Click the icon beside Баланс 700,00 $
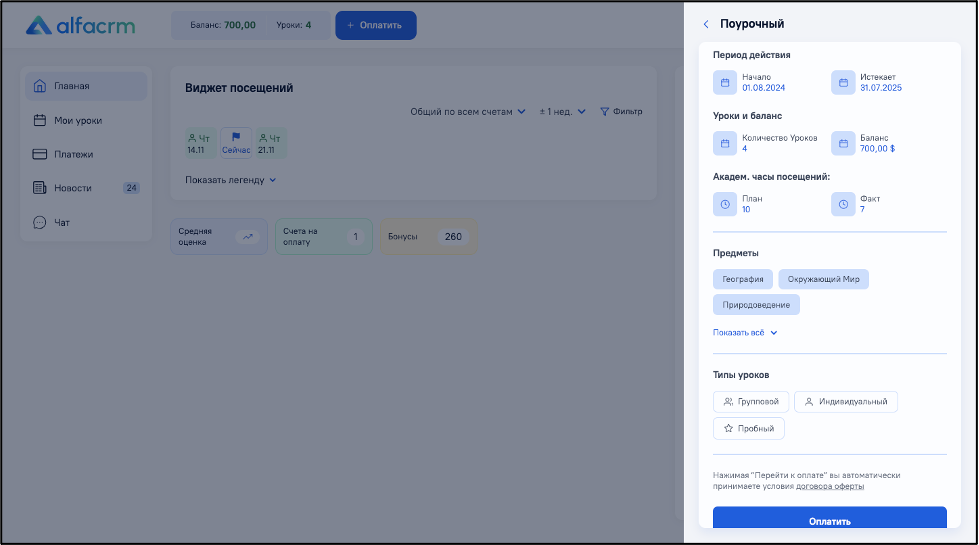 (843, 143)
